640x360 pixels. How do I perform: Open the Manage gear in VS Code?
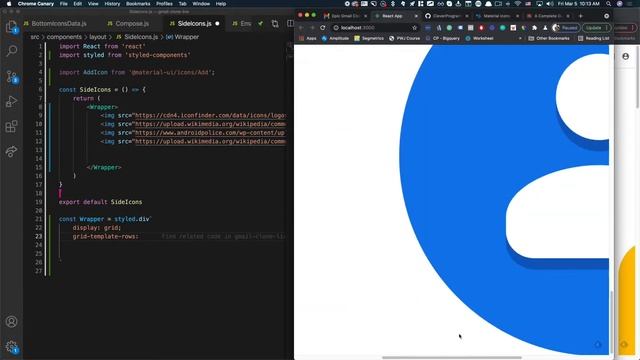[11, 347]
